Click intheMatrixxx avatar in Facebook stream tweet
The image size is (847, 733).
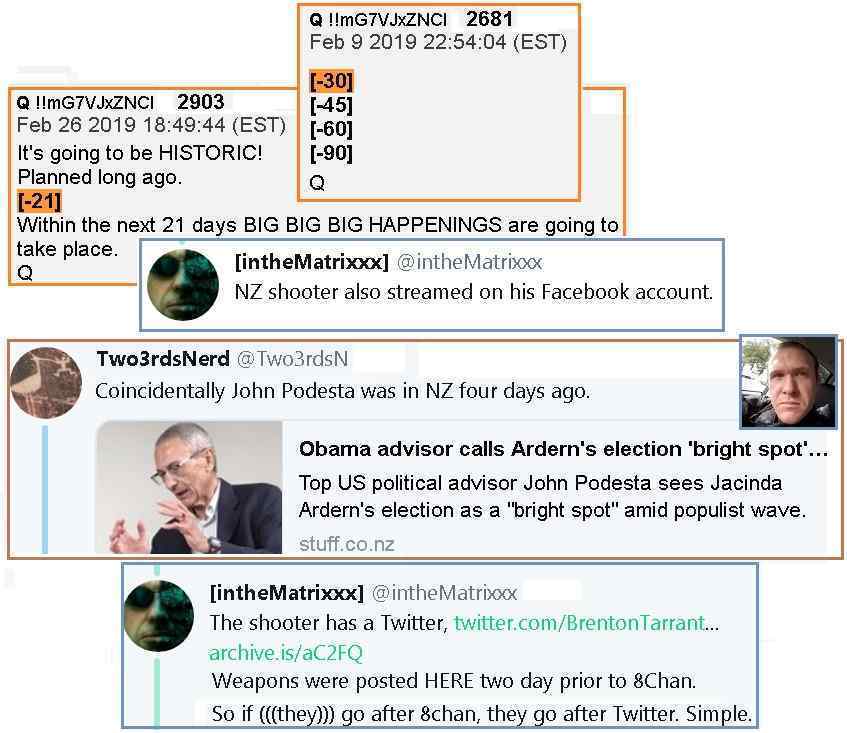click(183, 285)
